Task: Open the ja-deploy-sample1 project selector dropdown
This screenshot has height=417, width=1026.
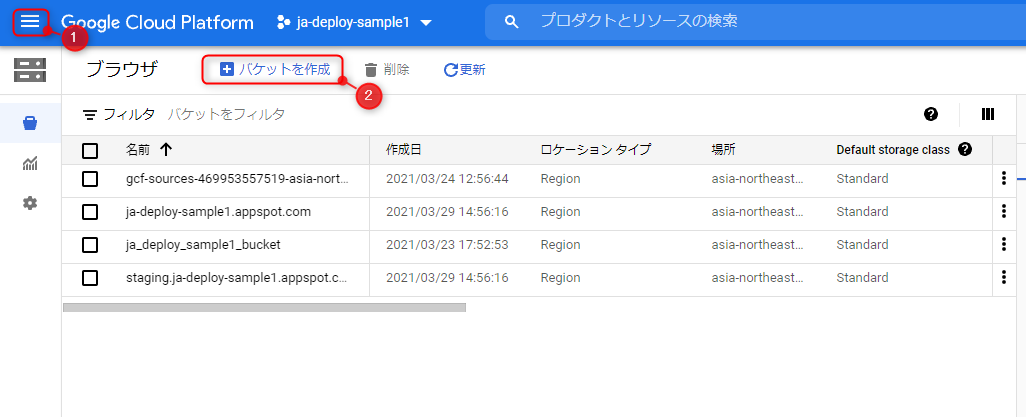Action: point(355,22)
